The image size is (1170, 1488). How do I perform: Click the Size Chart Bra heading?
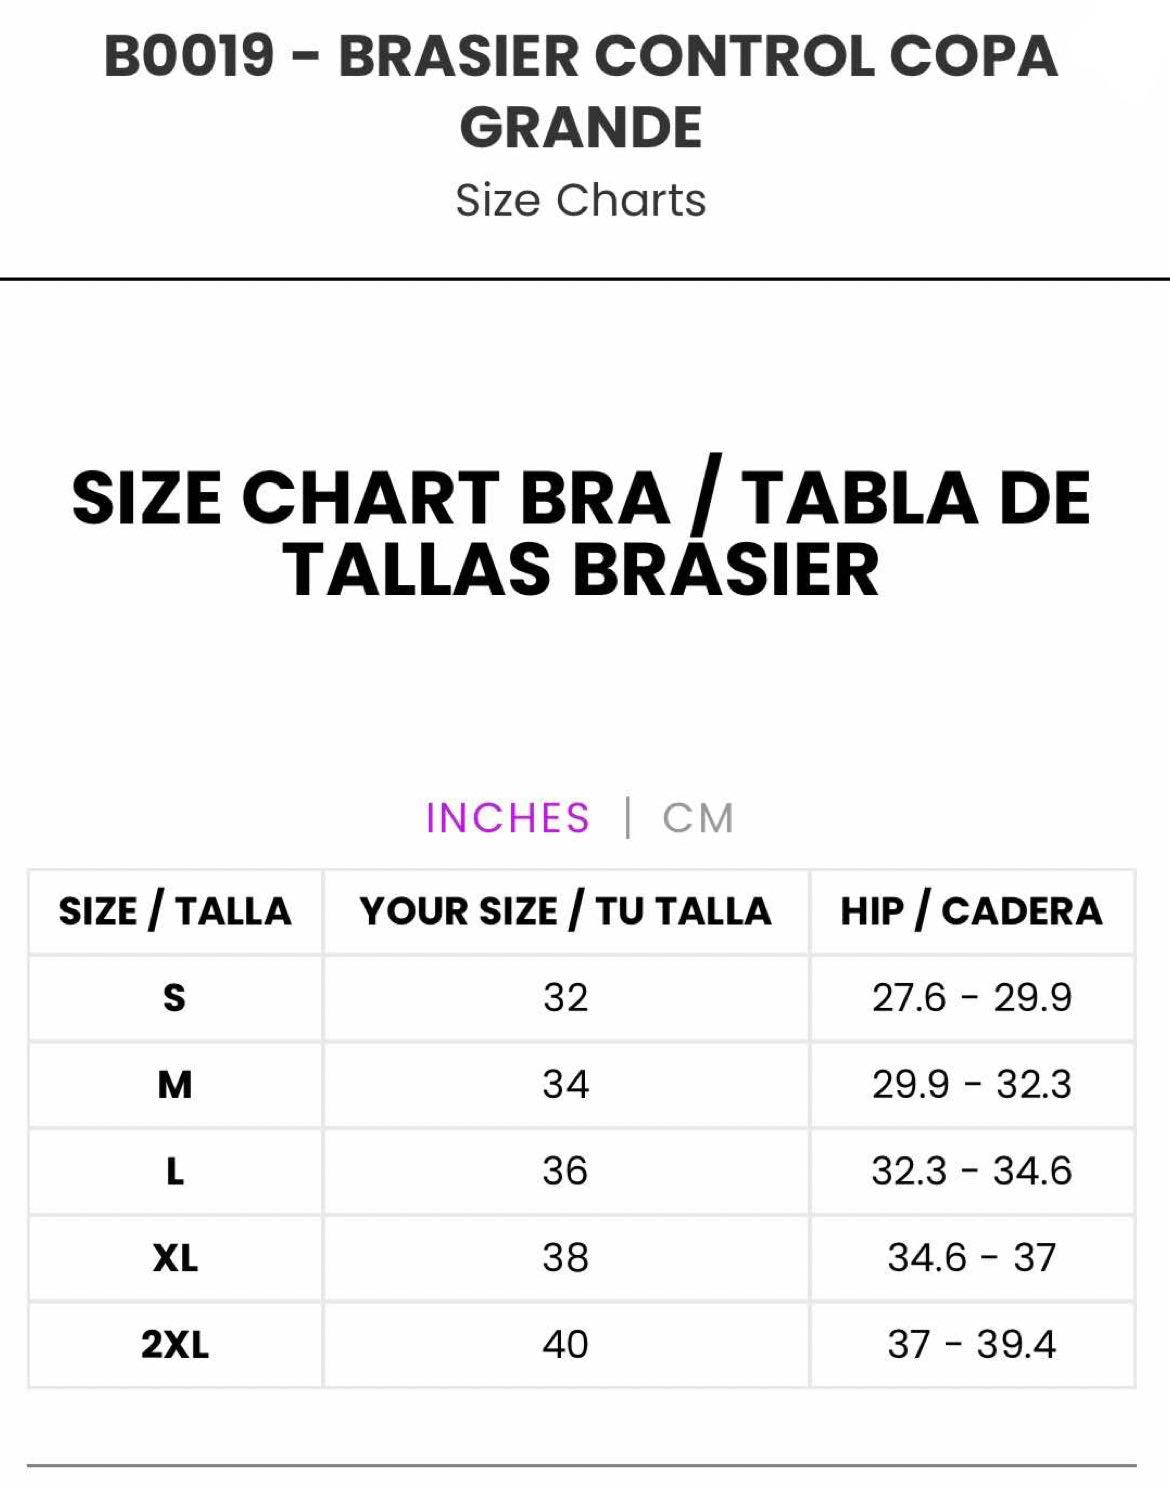coord(581,534)
